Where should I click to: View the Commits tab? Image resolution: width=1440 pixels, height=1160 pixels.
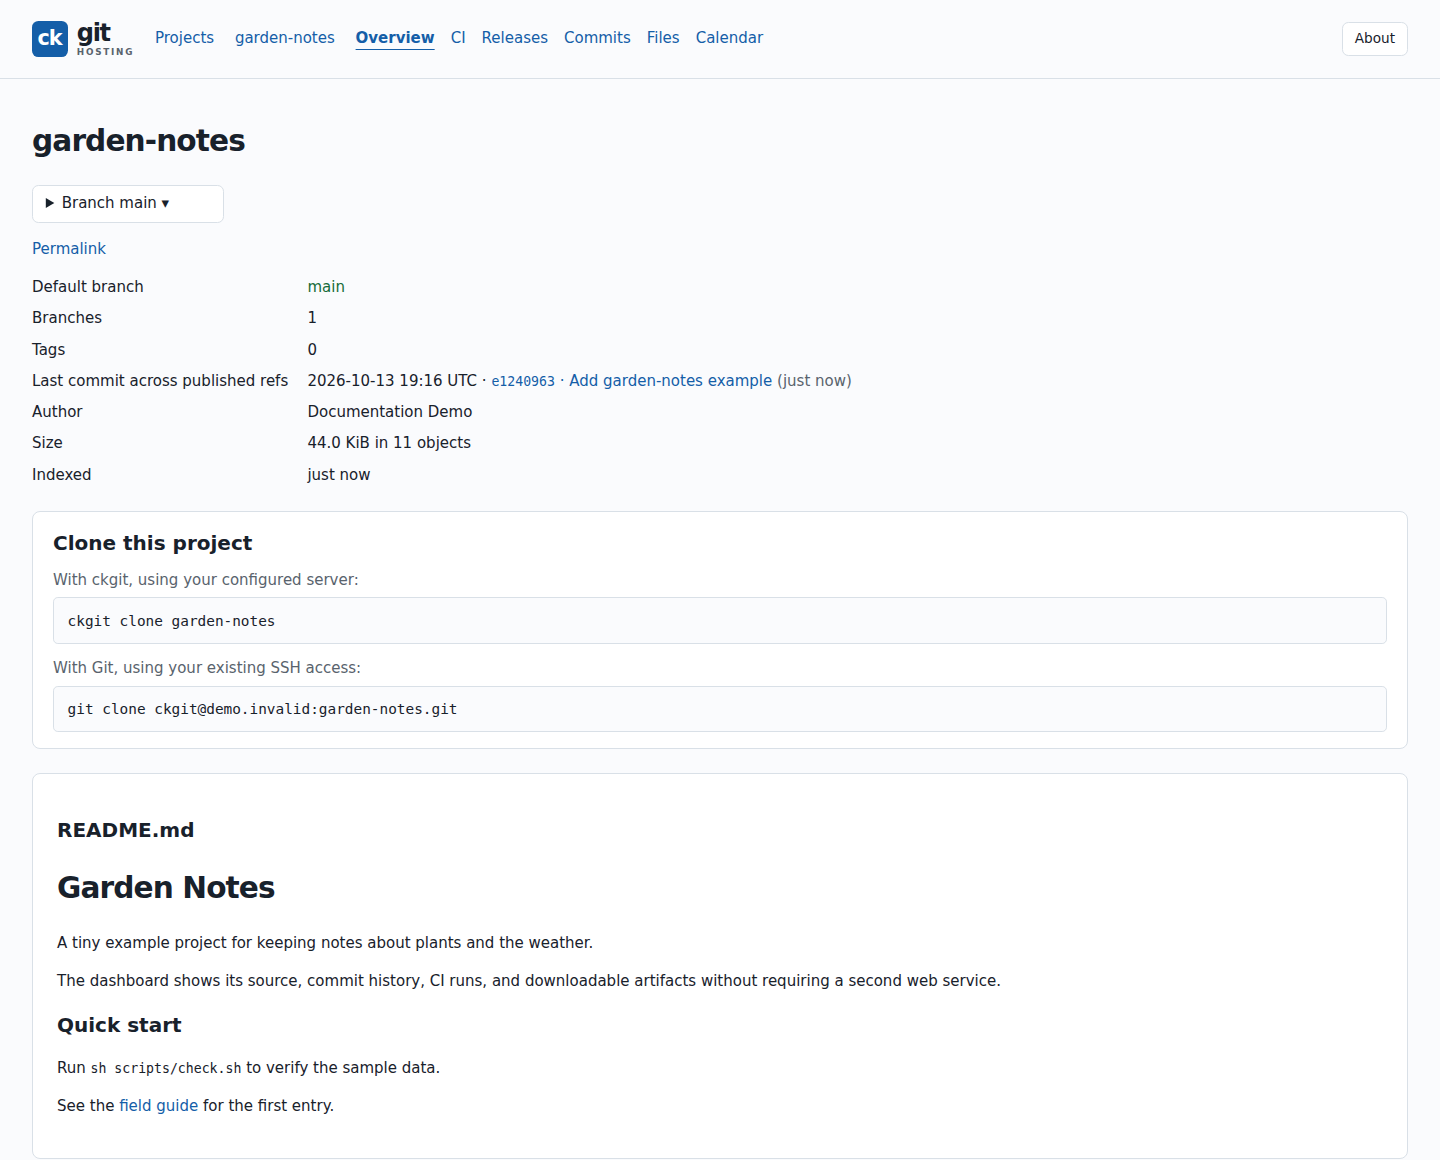click(597, 38)
